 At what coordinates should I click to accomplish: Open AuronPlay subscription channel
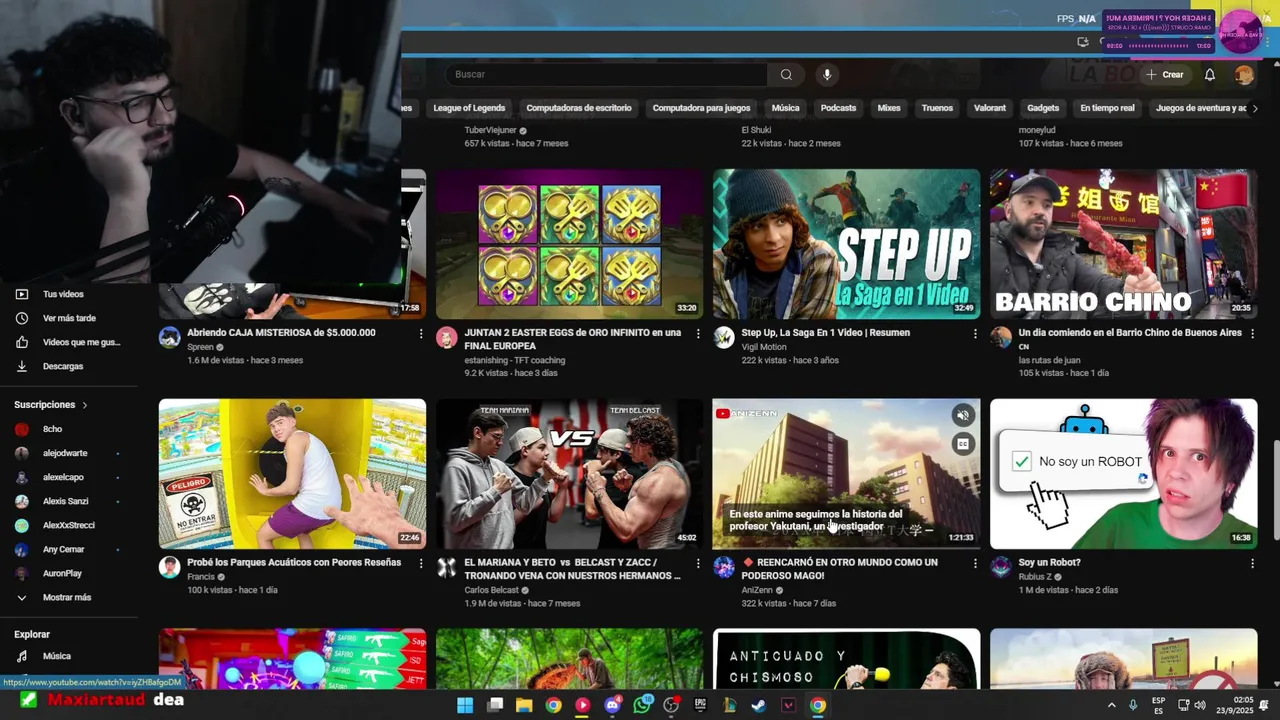pos(62,573)
